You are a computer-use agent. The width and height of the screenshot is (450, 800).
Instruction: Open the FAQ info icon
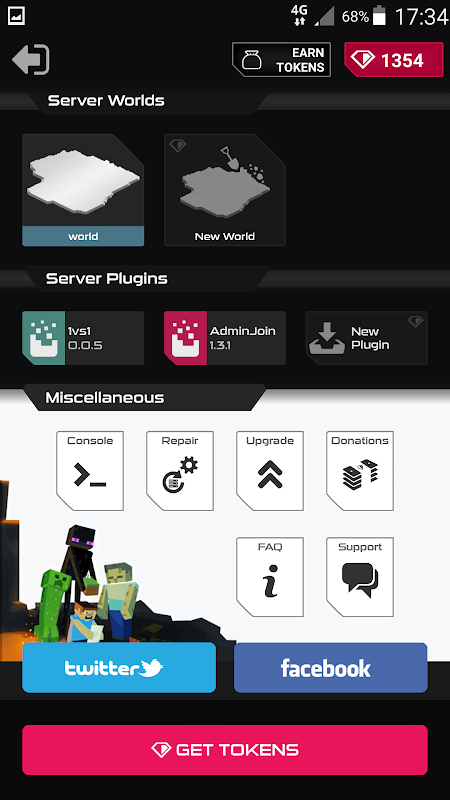pyautogui.click(x=270, y=577)
